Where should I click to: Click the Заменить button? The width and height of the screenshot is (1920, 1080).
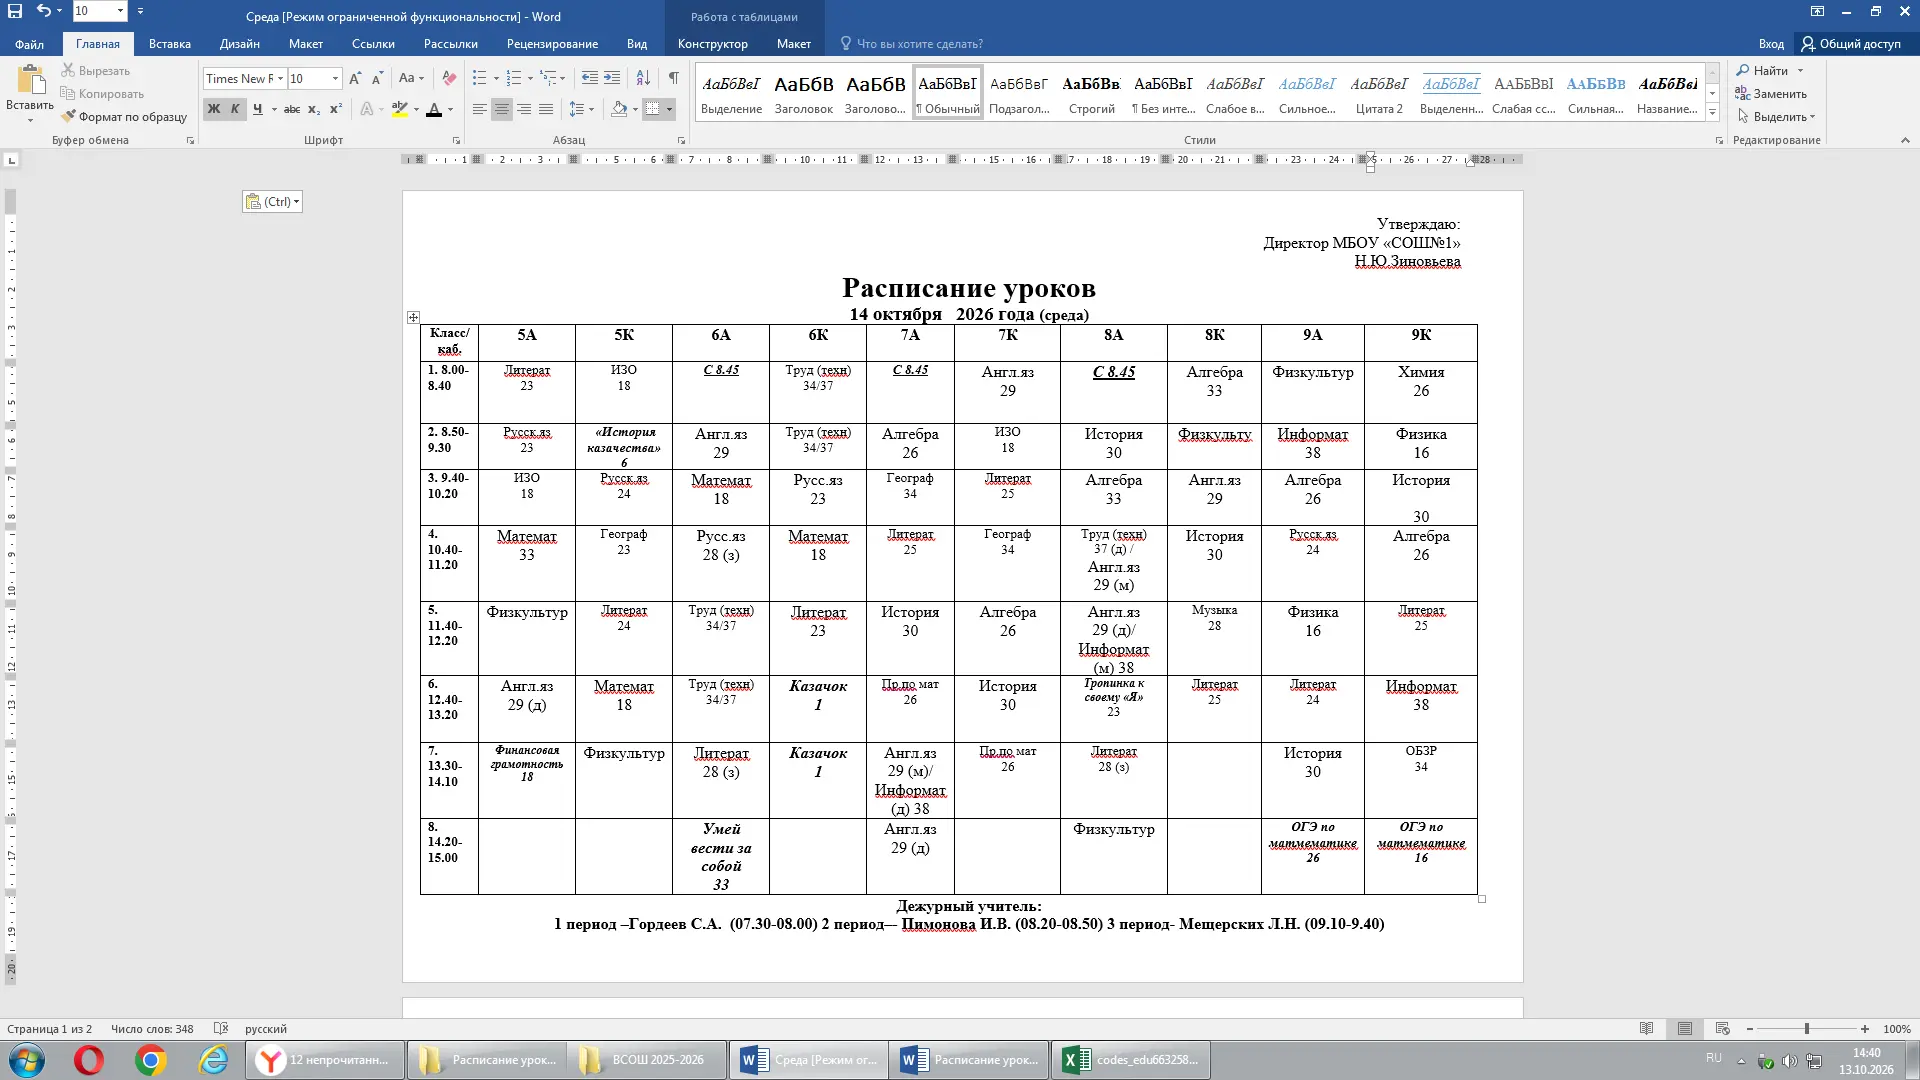(1771, 94)
